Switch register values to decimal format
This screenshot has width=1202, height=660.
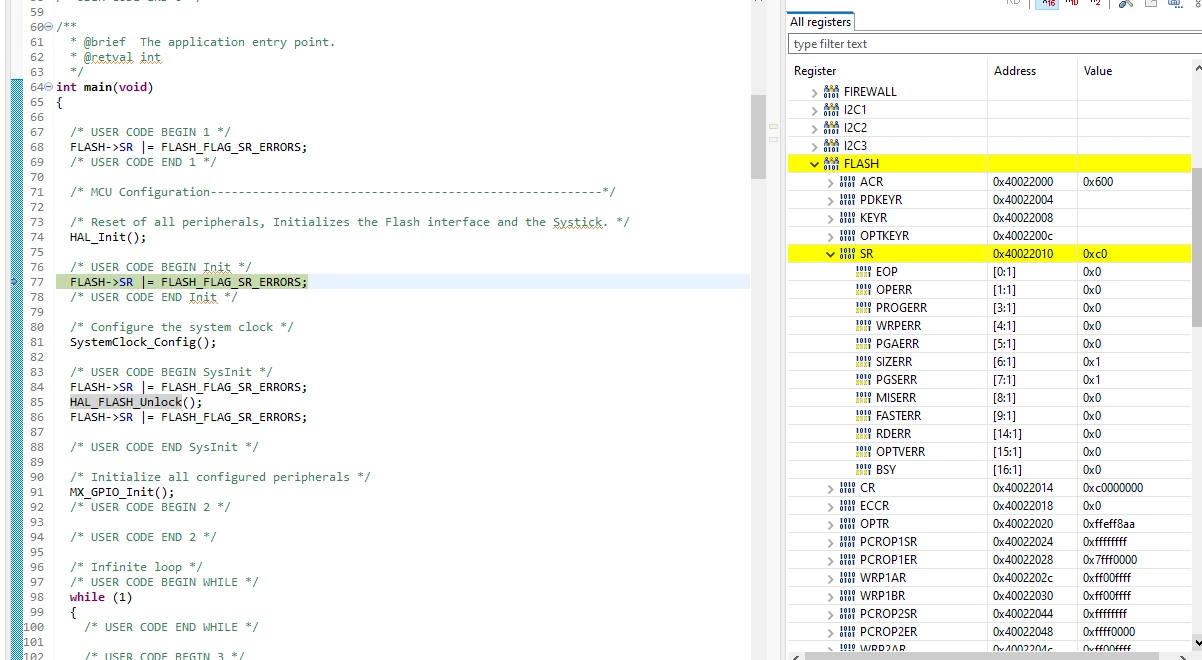(x=1071, y=3)
